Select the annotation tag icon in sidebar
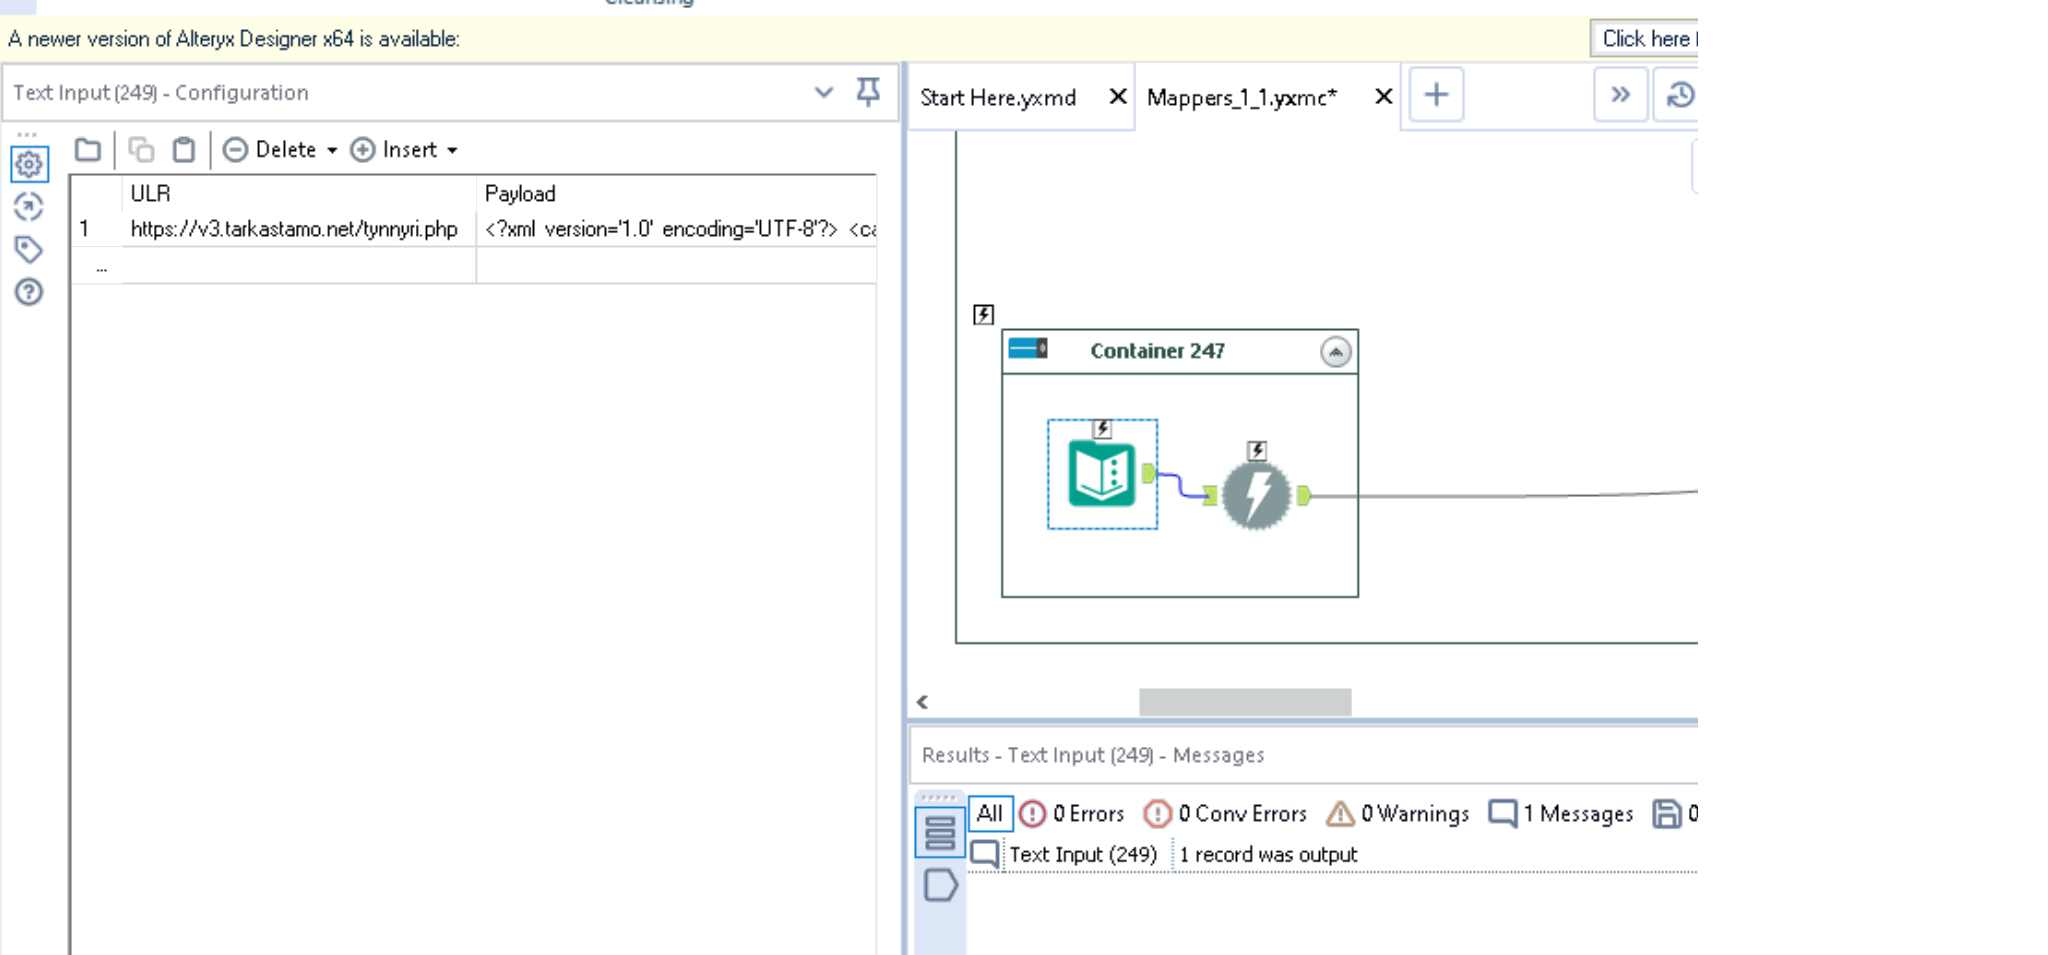2048x955 pixels. 29,249
